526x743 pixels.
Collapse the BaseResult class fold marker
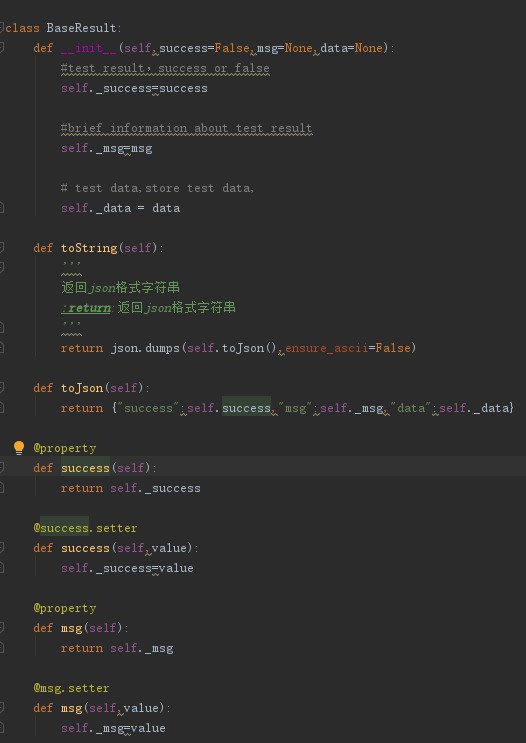(2, 28)
